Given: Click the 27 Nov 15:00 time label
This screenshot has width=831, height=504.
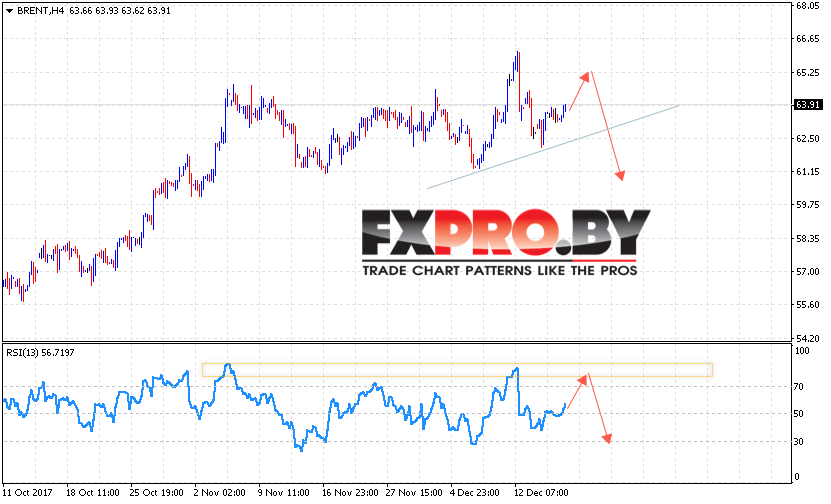Looking at the screenshot, I should [414, 493].
